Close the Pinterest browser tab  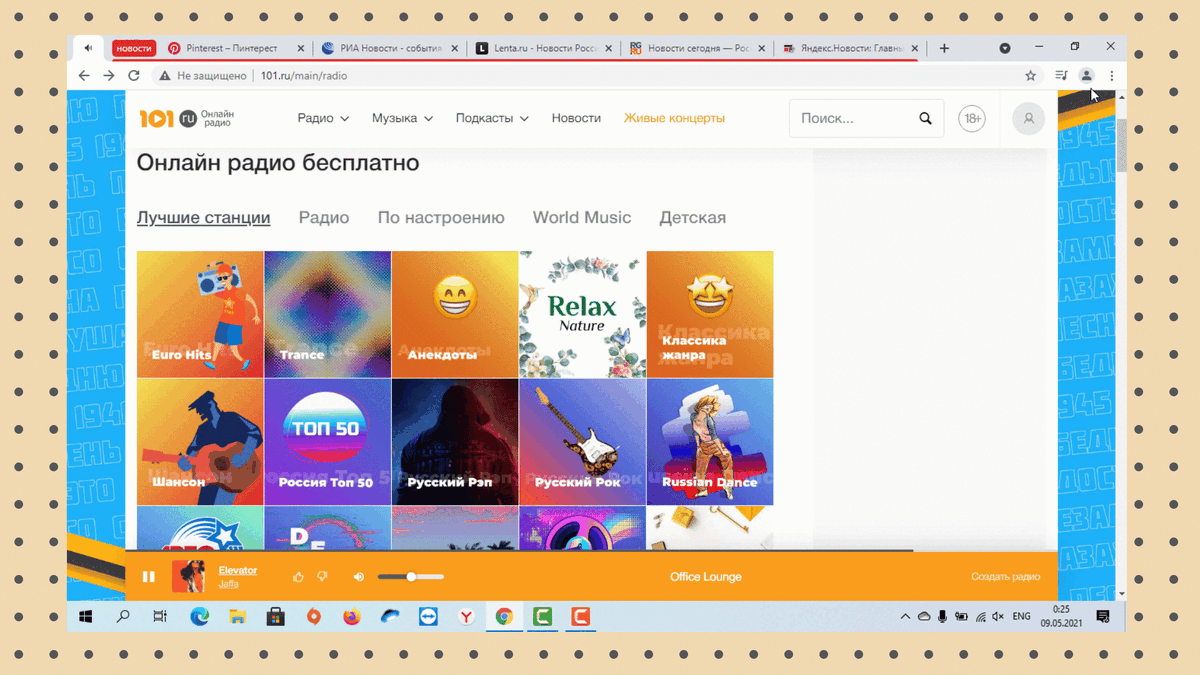(300, 48)
